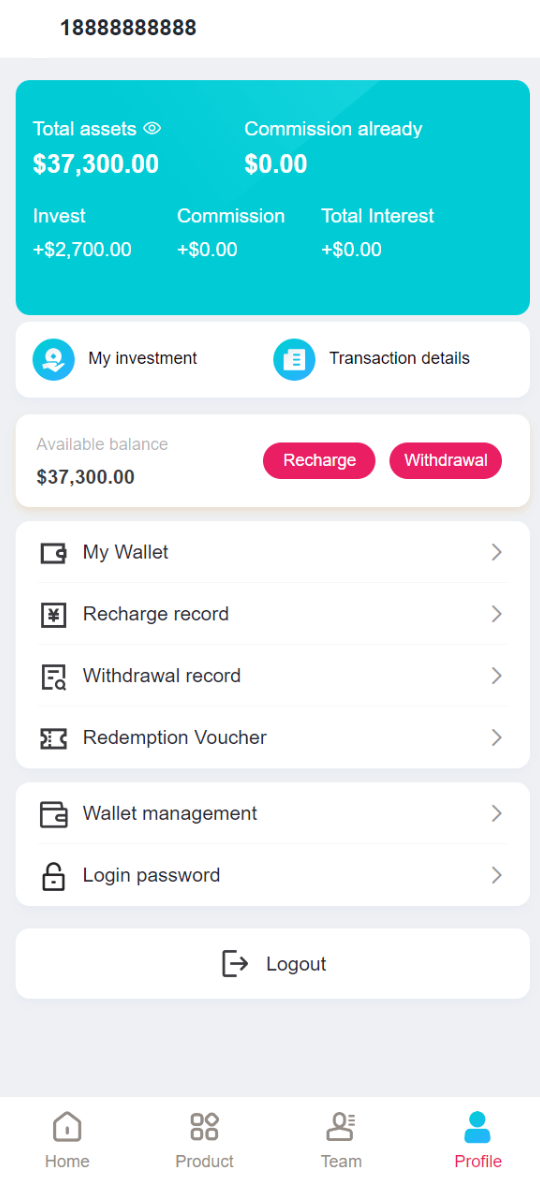This screenshot has height=1179, width=540.
Task: Tap the pink Withdrawal button
Action: 445,460
